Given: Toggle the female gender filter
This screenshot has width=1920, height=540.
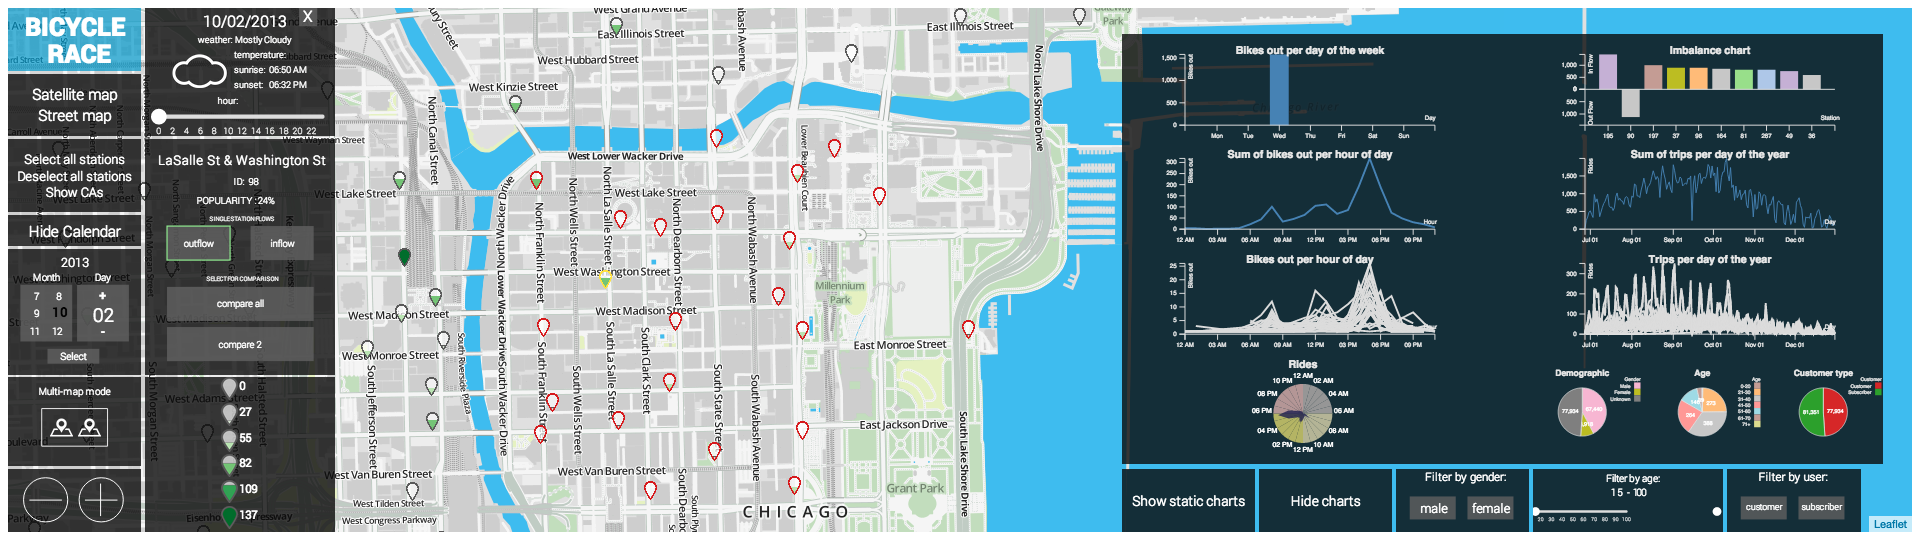Looking at the screenshot, I should pos(1491,508).
